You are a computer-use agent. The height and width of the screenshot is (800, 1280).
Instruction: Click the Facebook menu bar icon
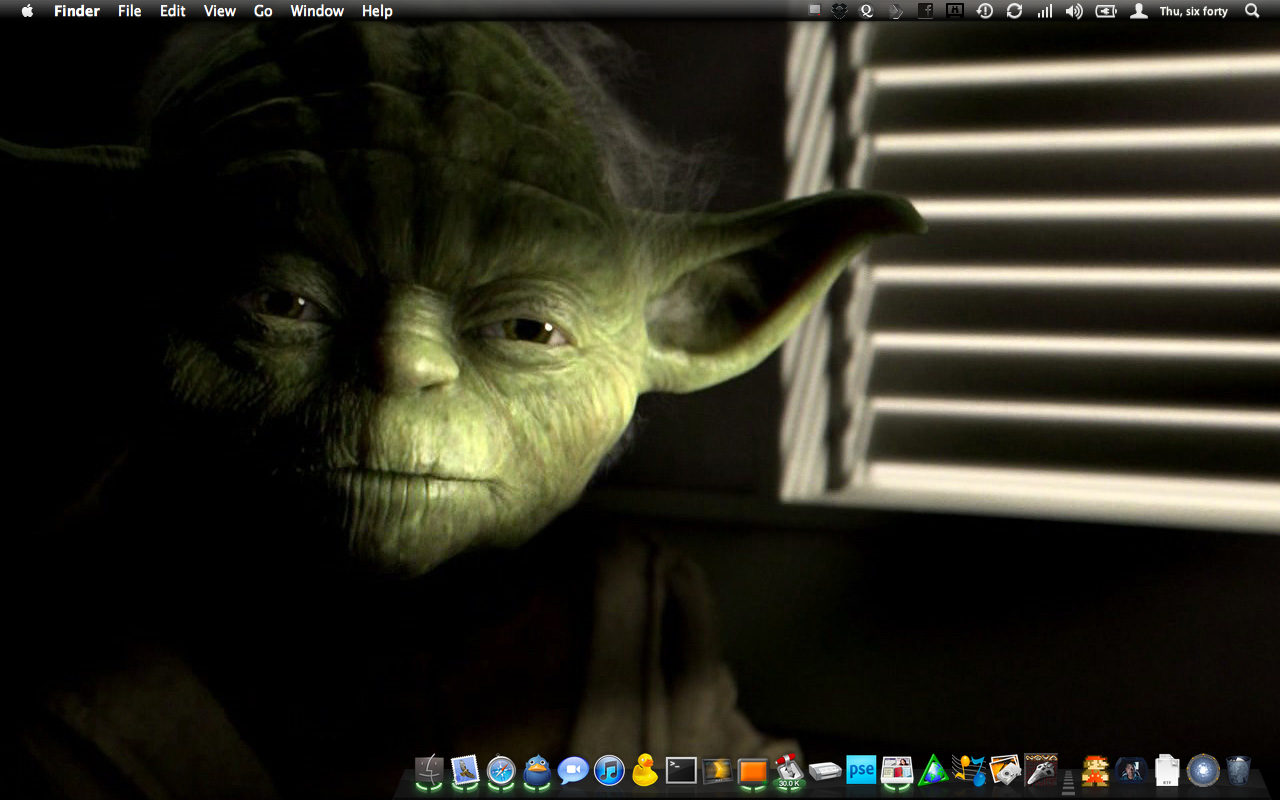click(926, 11)
